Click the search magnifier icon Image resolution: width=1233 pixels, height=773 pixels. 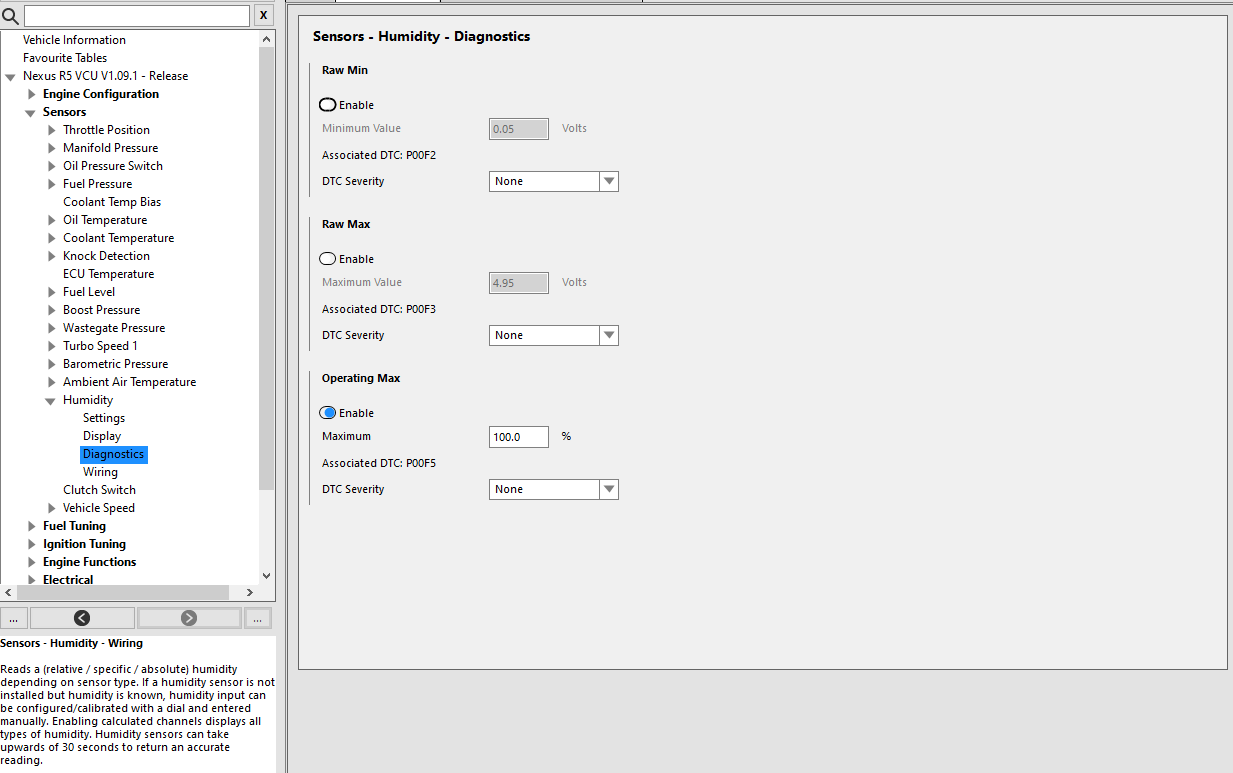11,16
